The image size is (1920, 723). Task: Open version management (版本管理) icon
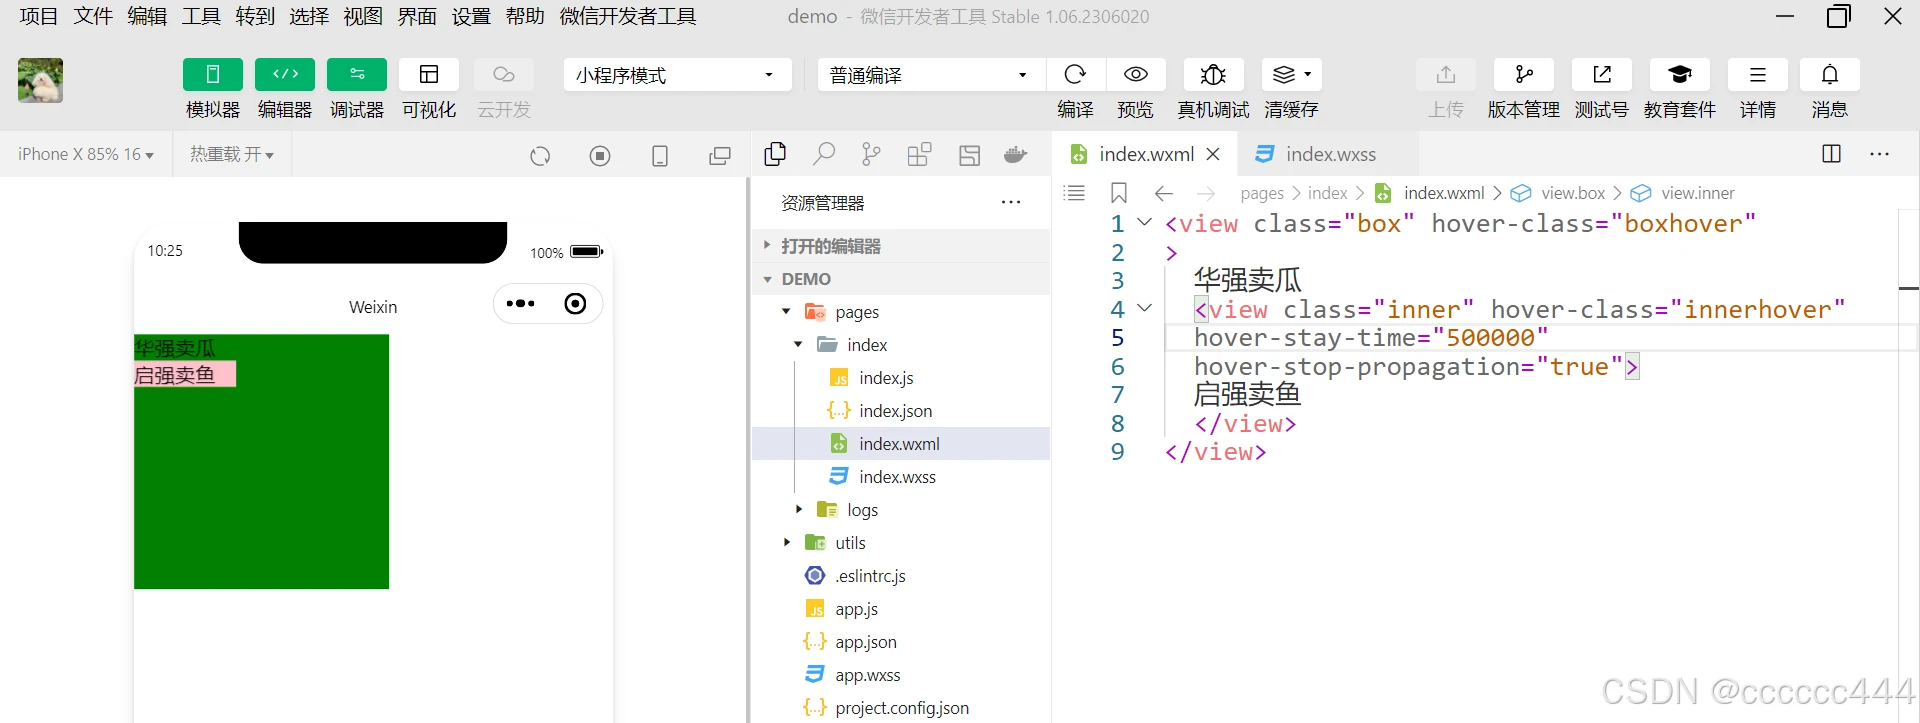pyautogui.click(x=1523, y=75)
